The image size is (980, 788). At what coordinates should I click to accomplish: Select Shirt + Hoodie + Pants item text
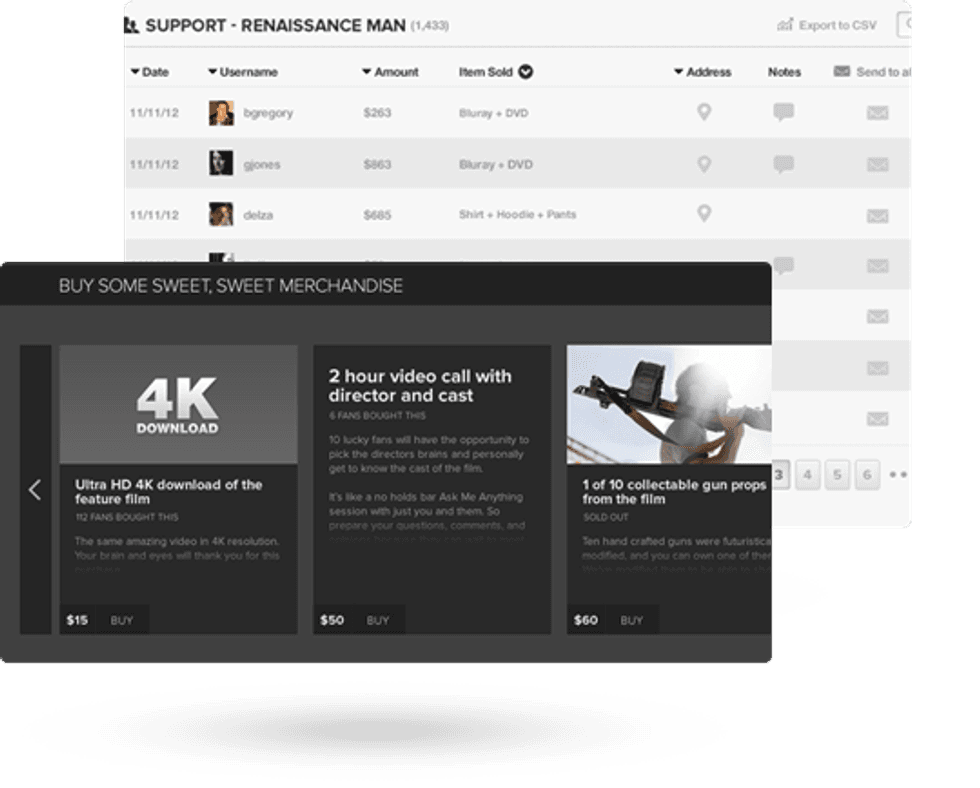(518, 214)
